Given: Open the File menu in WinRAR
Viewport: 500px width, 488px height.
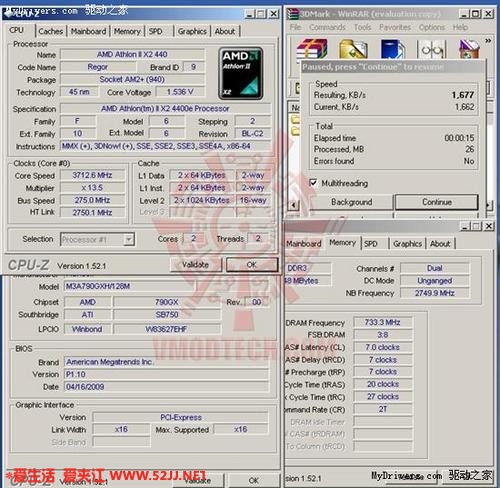Looking at the screenshot, I should 295,27.
